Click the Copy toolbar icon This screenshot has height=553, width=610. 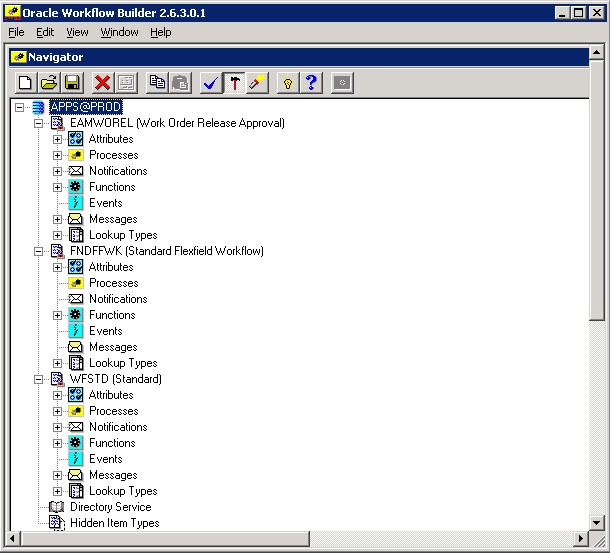pos(157,83)
